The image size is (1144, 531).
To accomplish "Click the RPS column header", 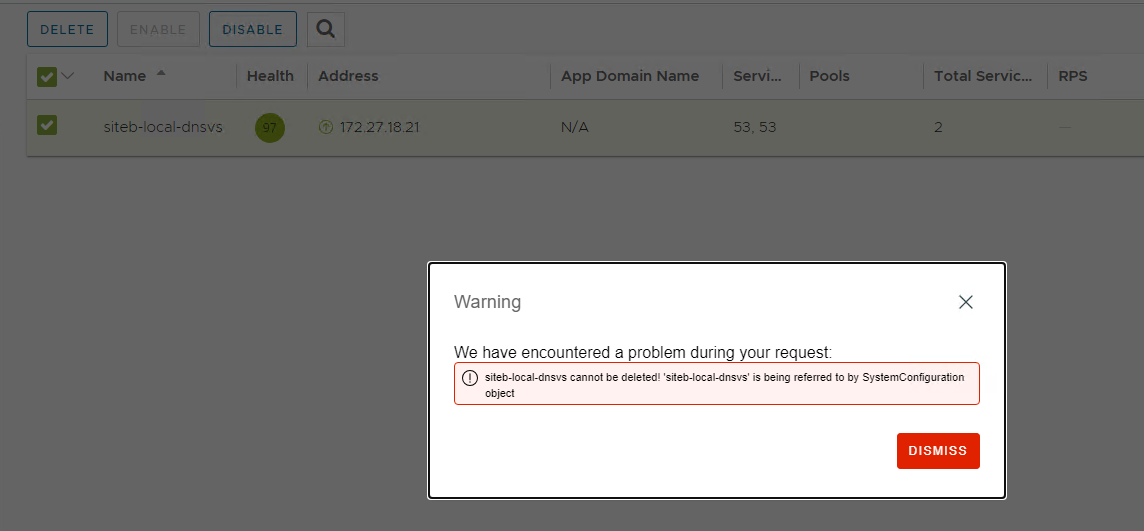I will point(1072,76).
